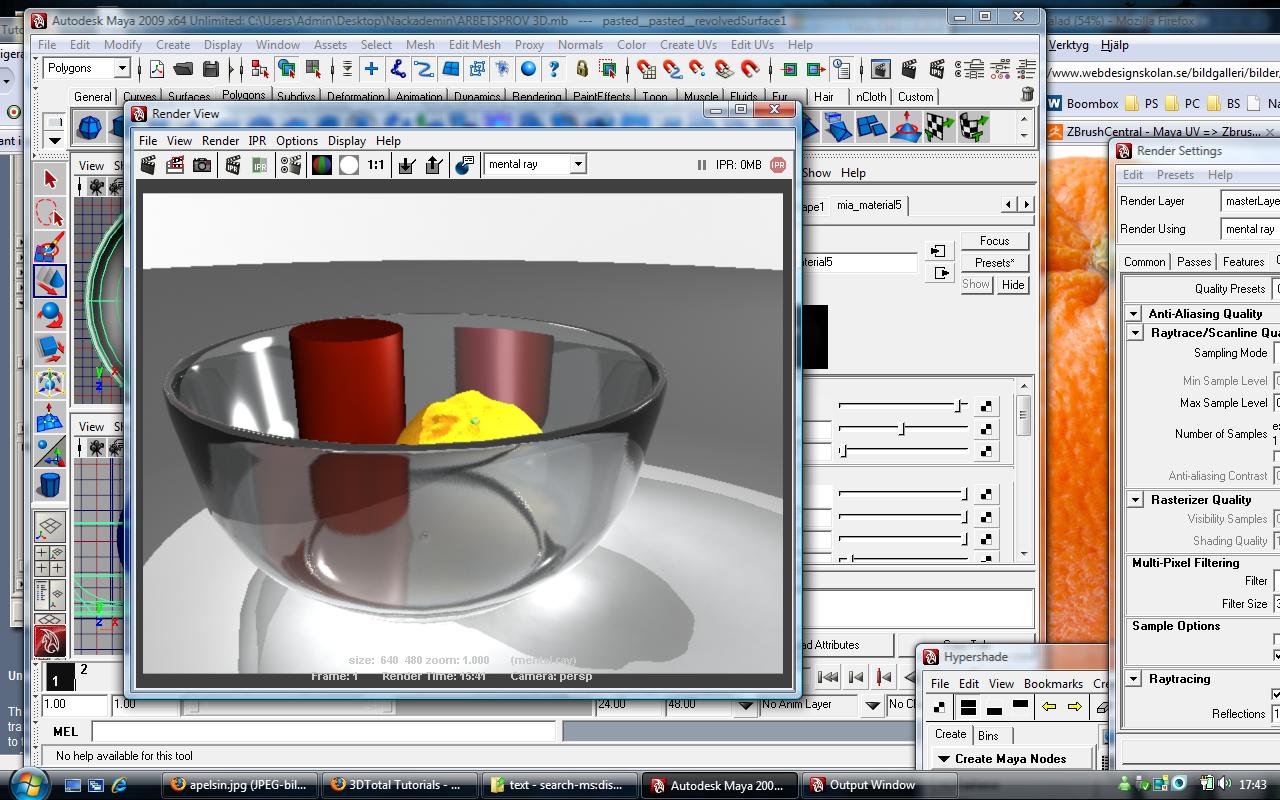This screenshot has width=1280, height=800.
Task: Open the No Anim Layer dropdown arrow
Action: [873, 705]
